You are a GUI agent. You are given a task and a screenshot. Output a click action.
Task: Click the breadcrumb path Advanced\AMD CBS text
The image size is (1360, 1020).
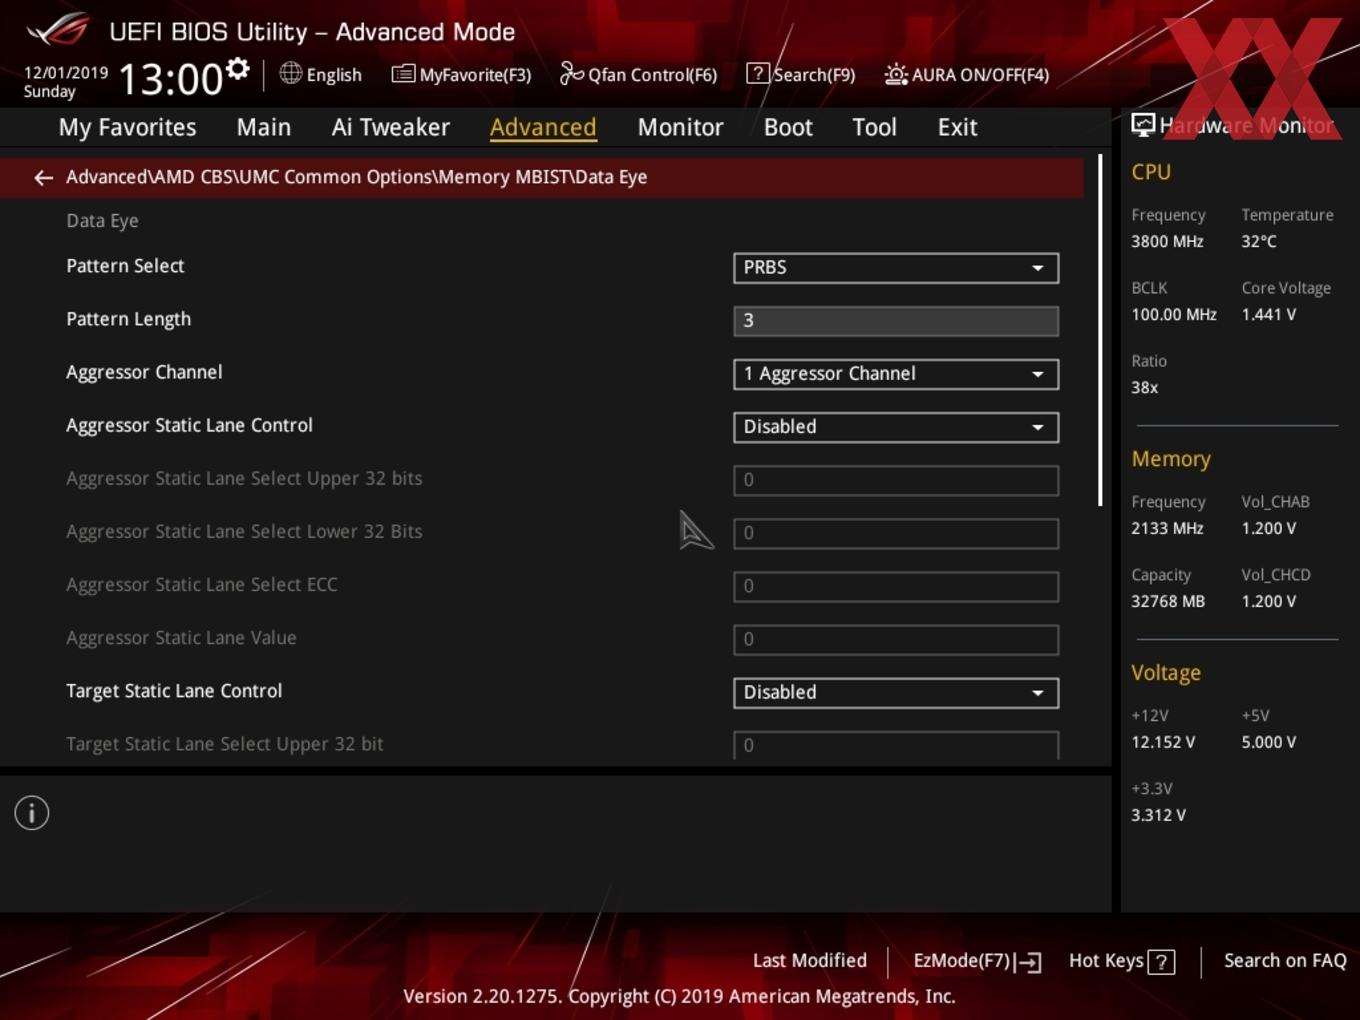point(357,177)
